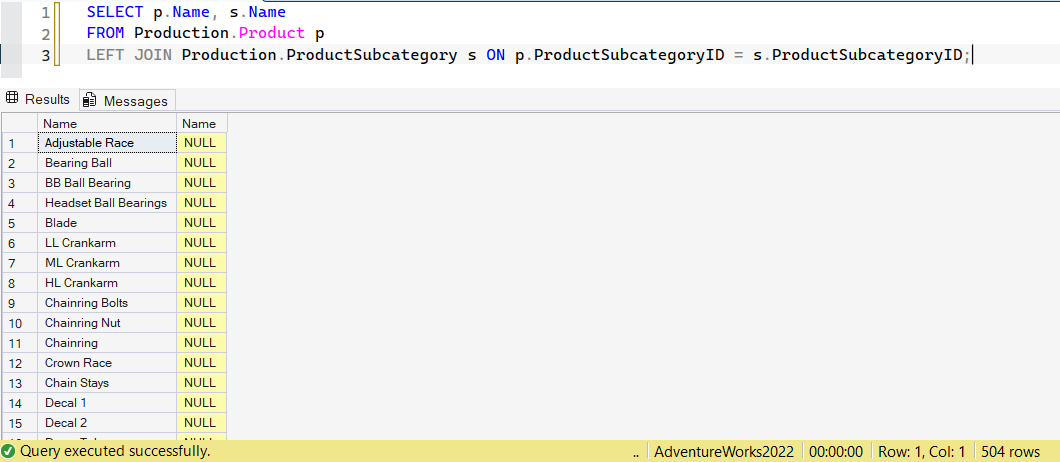
Task: Select the 'Crown Race' cell
Action: pyautogui.click(x=107, y=363)
